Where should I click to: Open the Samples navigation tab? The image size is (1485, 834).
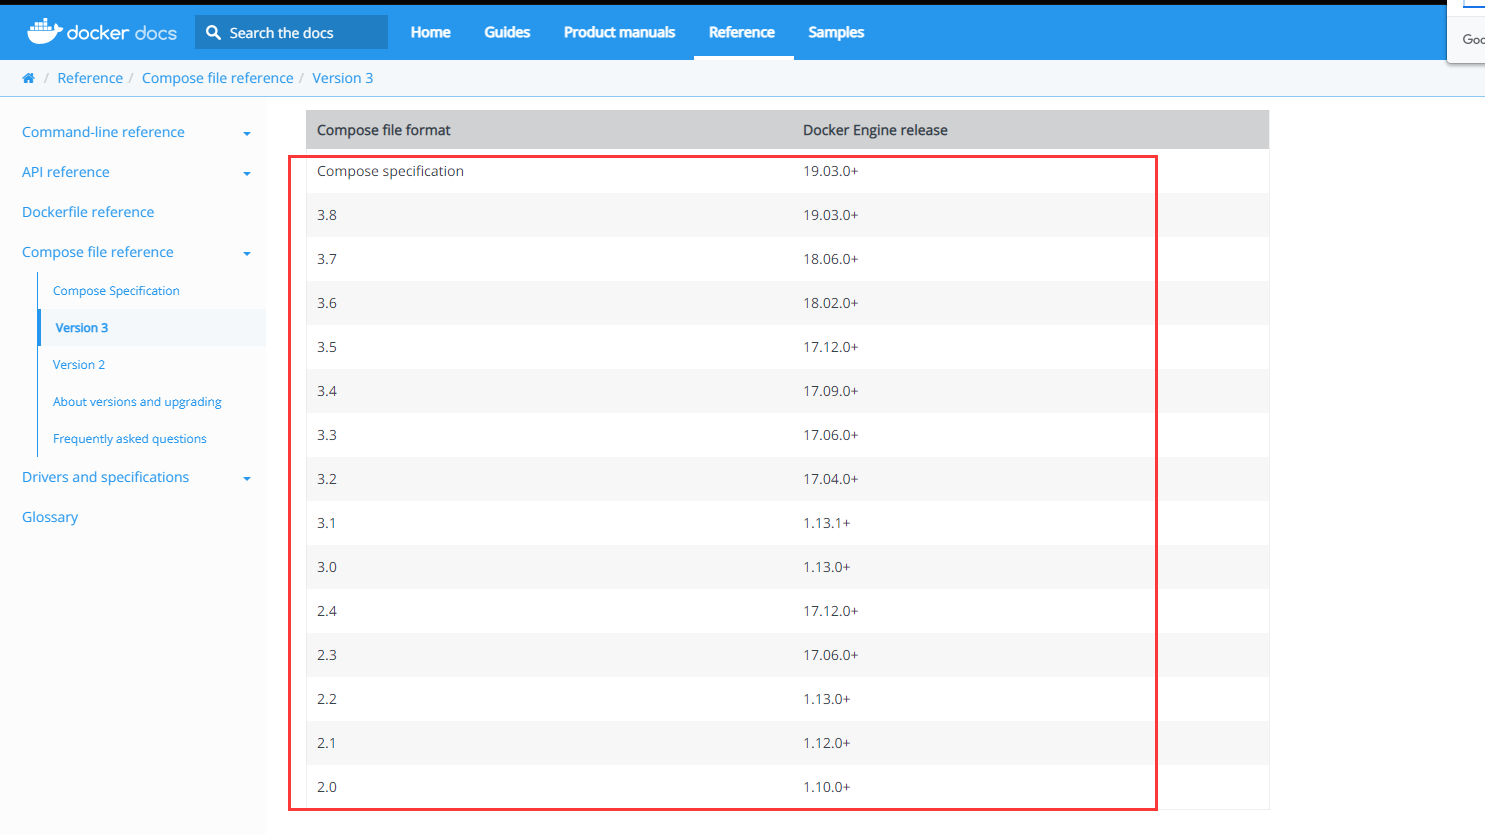coord(836,32)
